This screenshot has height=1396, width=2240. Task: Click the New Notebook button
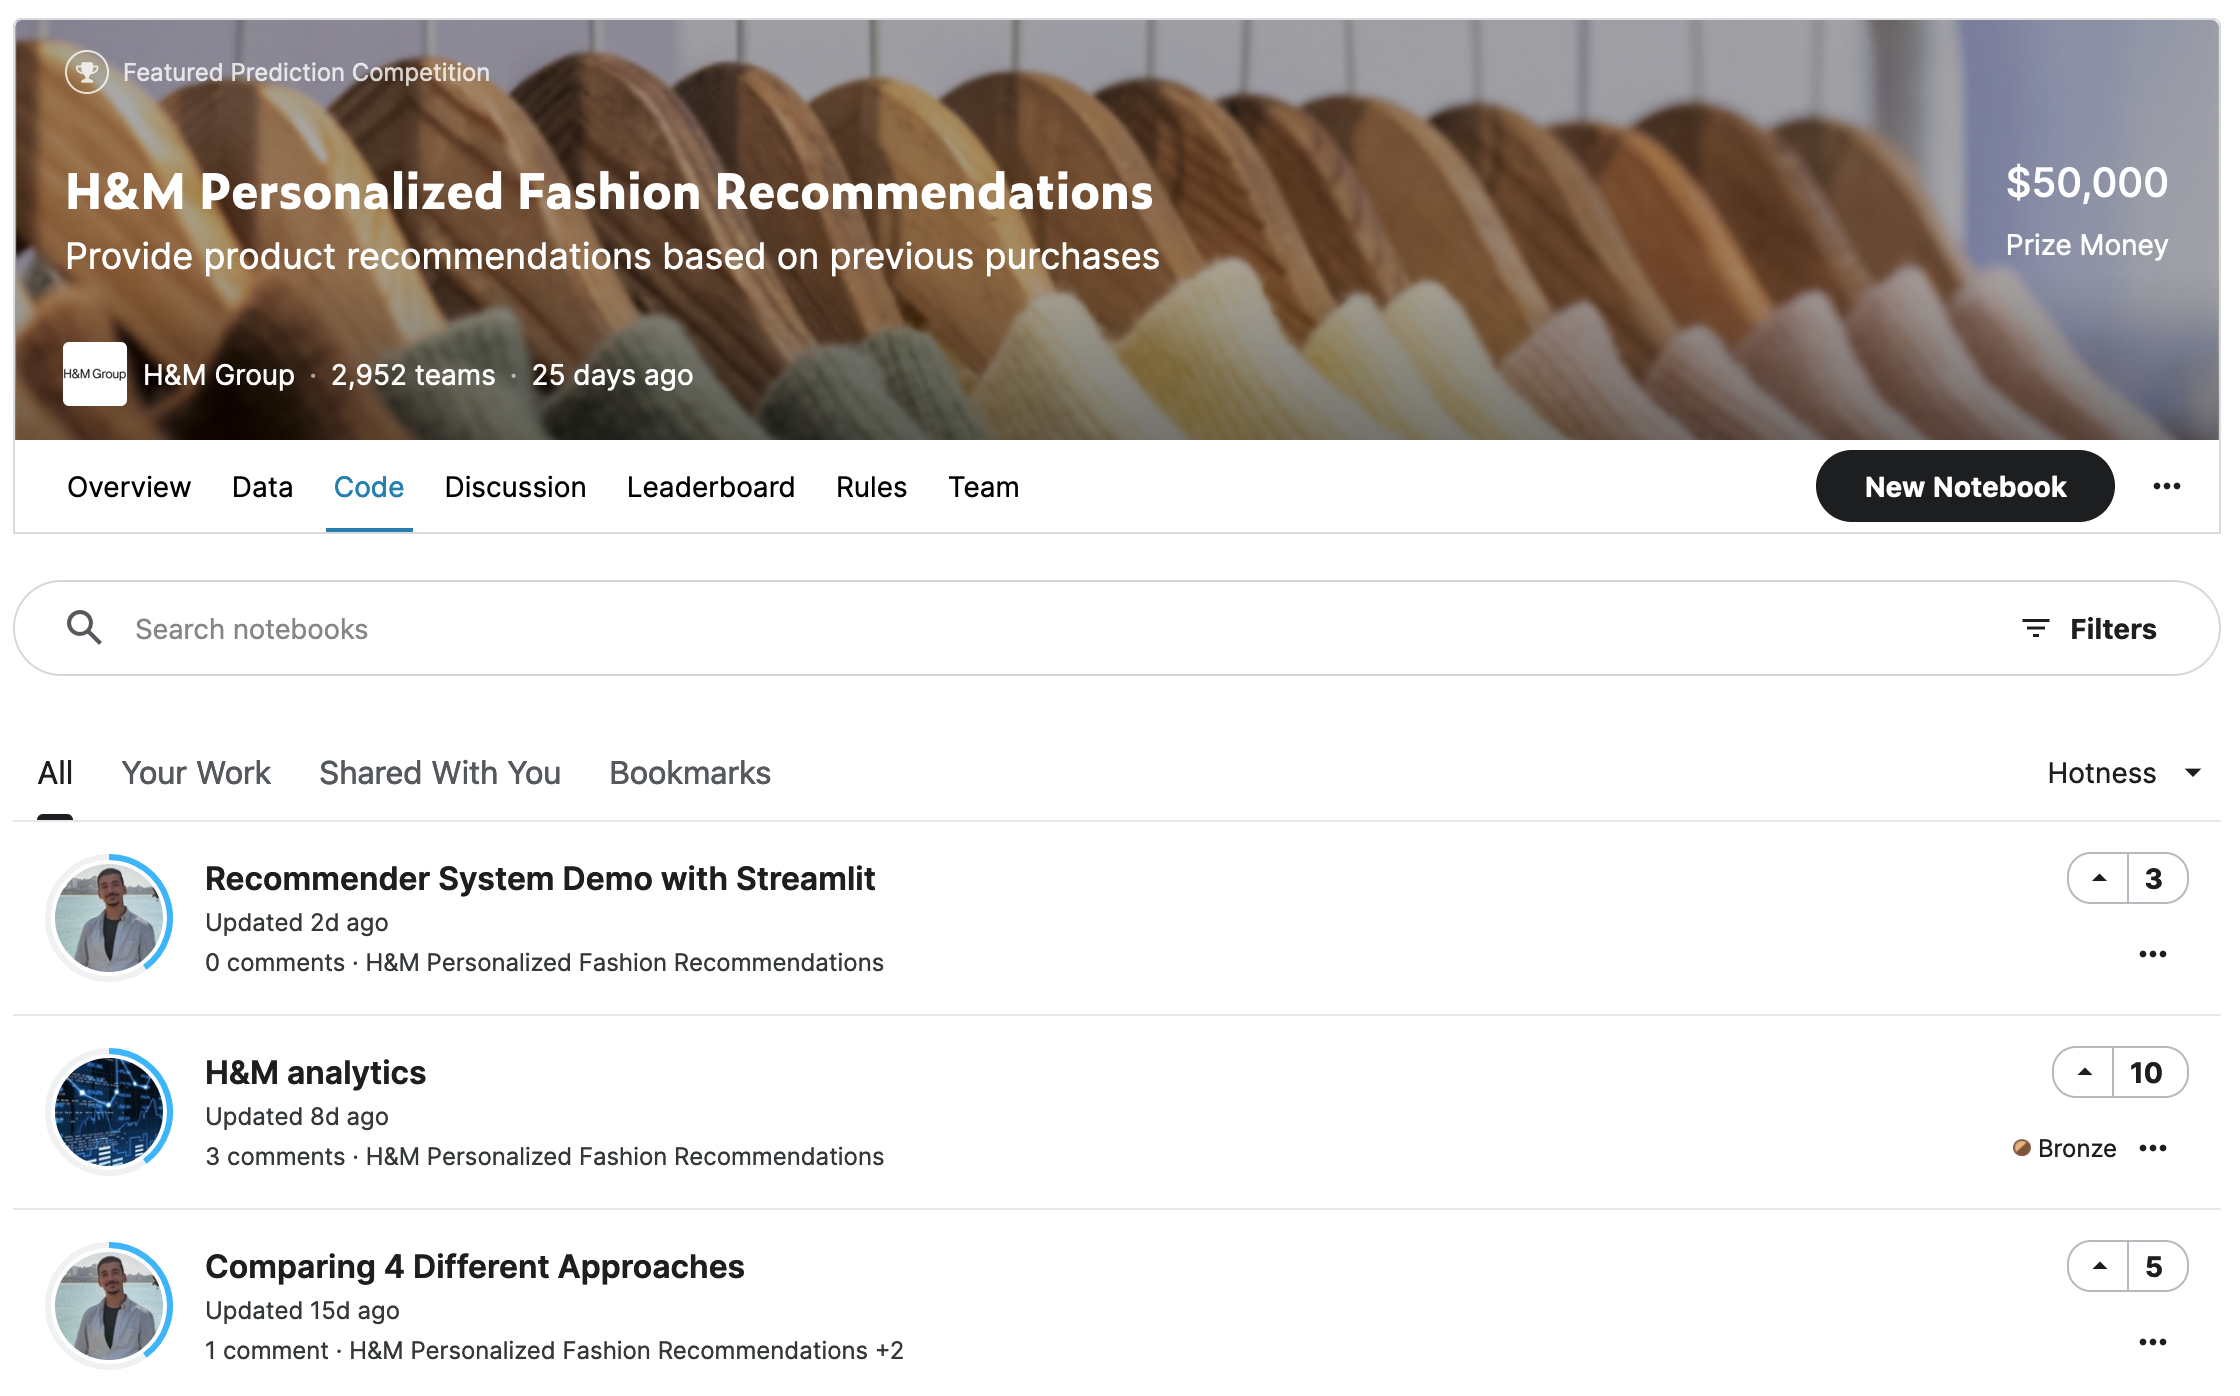click(1964, 486)
